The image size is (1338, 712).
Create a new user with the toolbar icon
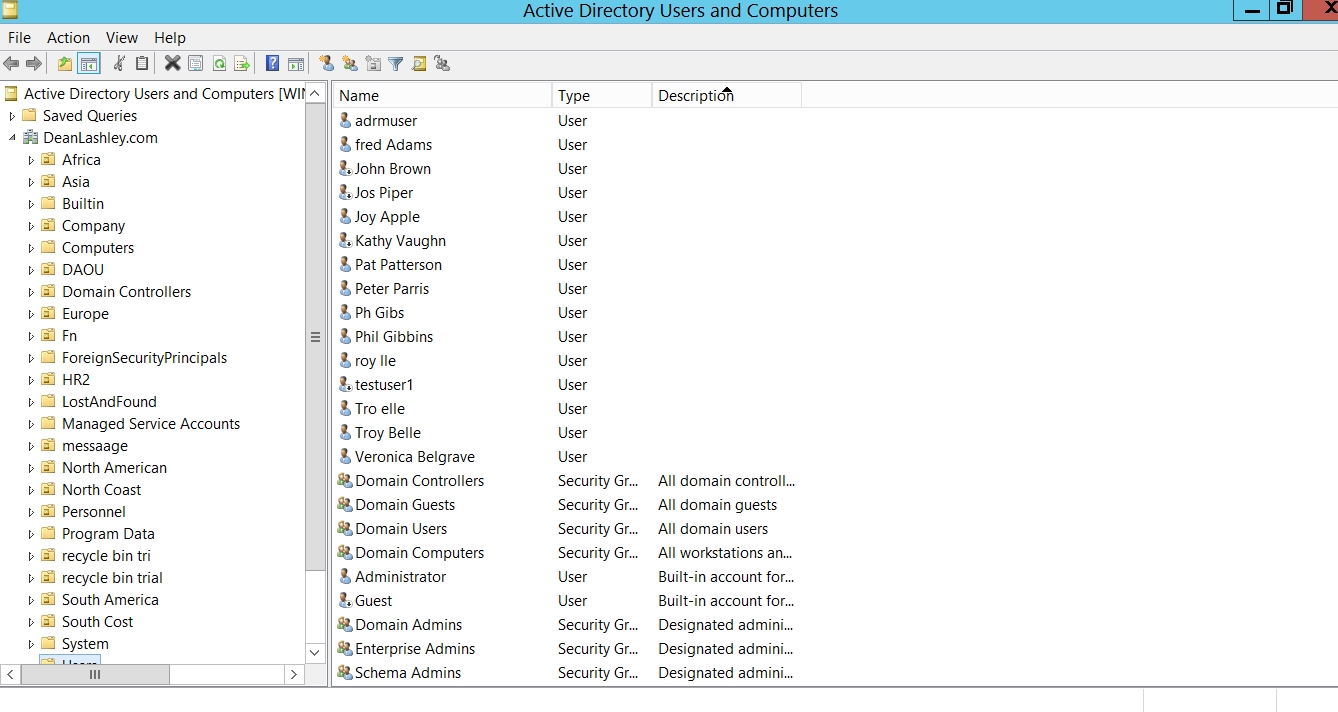326,64
